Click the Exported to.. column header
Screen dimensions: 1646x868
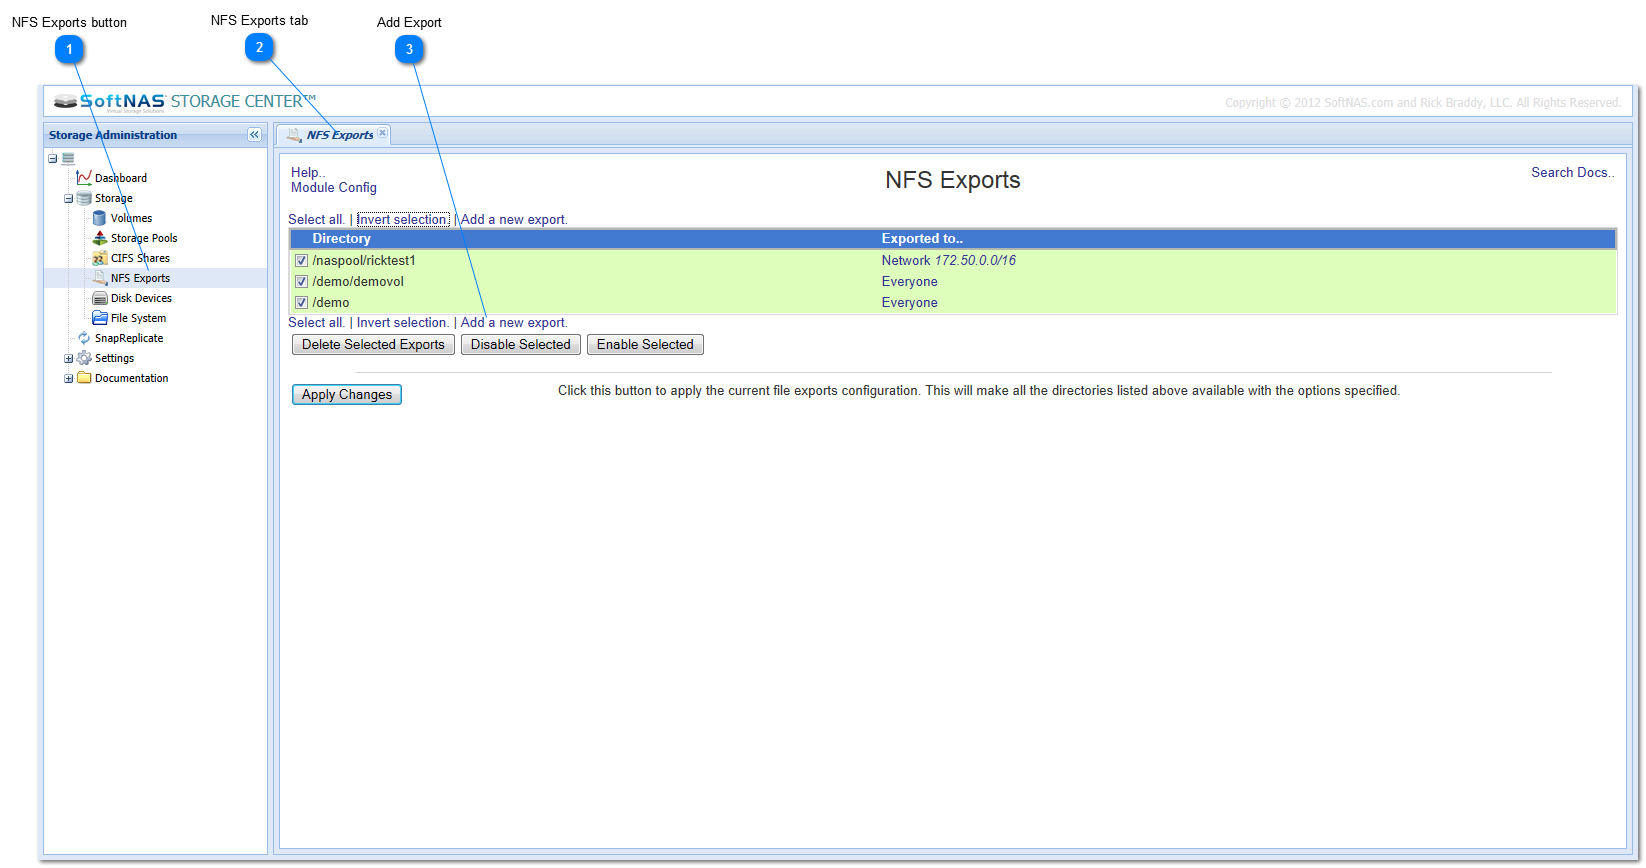(922, 238)
